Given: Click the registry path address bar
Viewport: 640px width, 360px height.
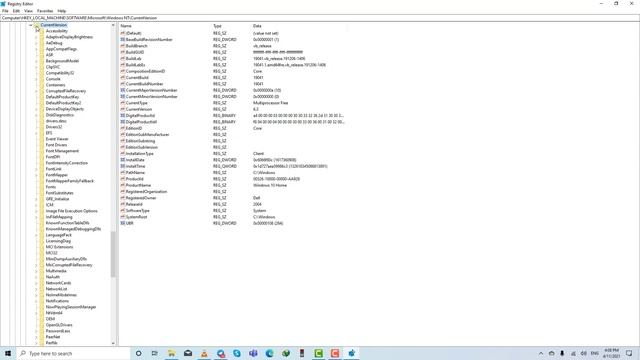Looking at the screenshot, I should click(320, 18).
